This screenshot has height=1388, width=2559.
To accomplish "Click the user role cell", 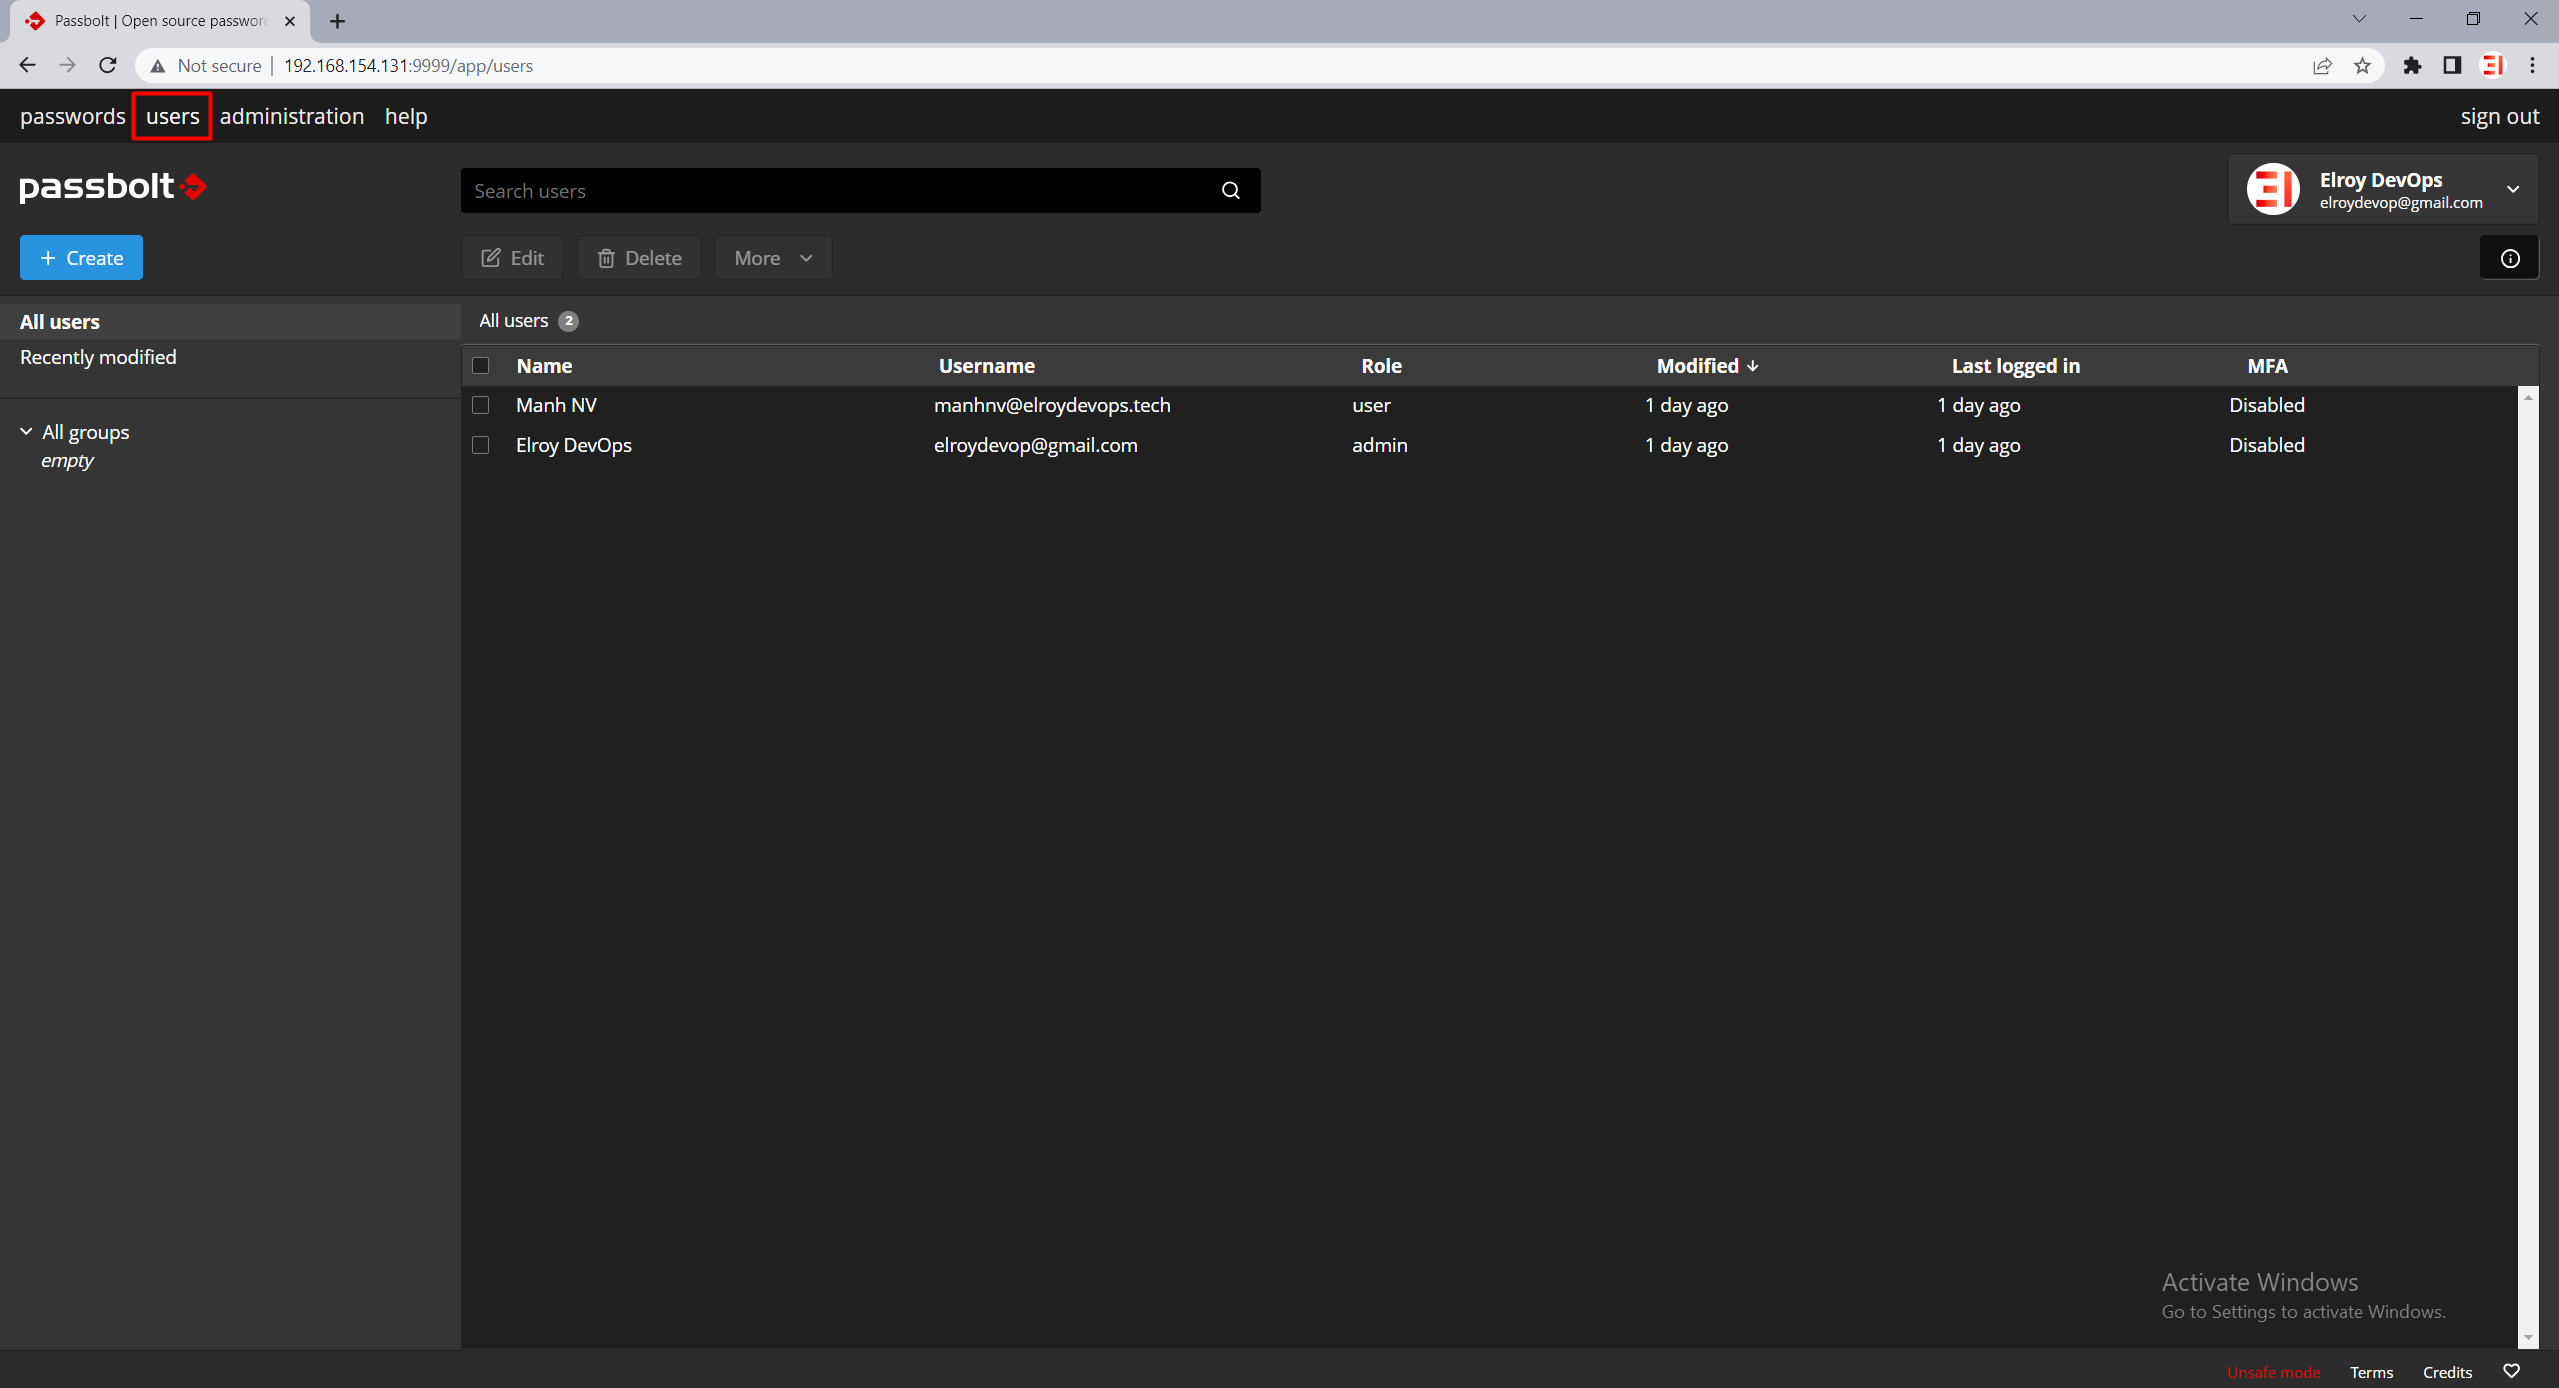I will click(1371, 405).
